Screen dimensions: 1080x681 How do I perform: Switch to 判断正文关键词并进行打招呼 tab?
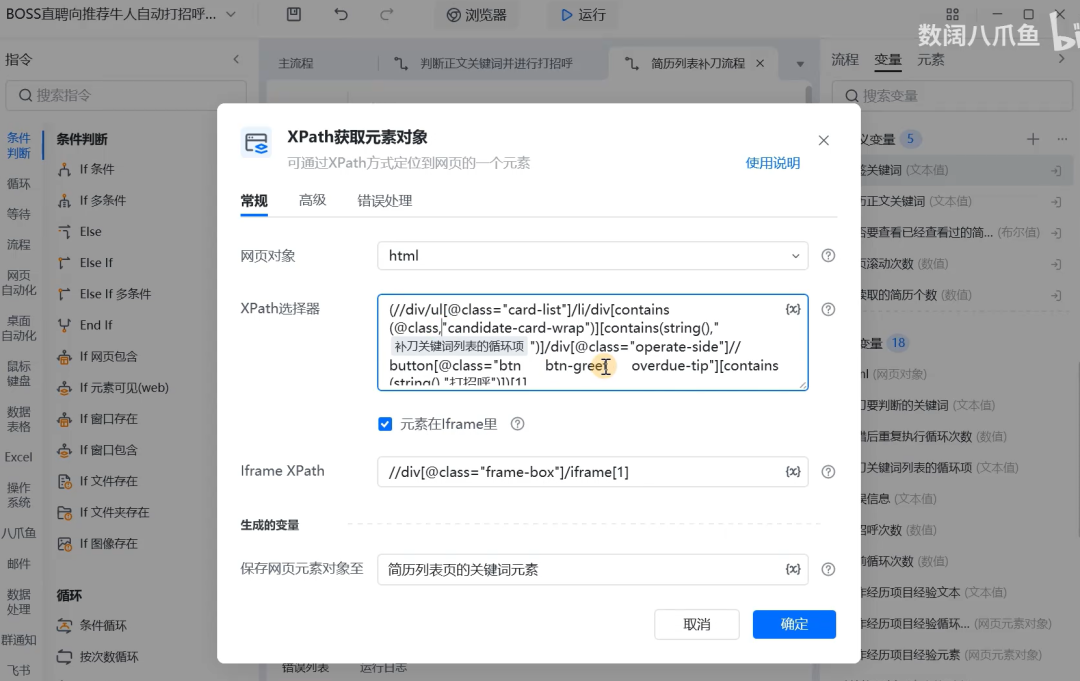484,63
